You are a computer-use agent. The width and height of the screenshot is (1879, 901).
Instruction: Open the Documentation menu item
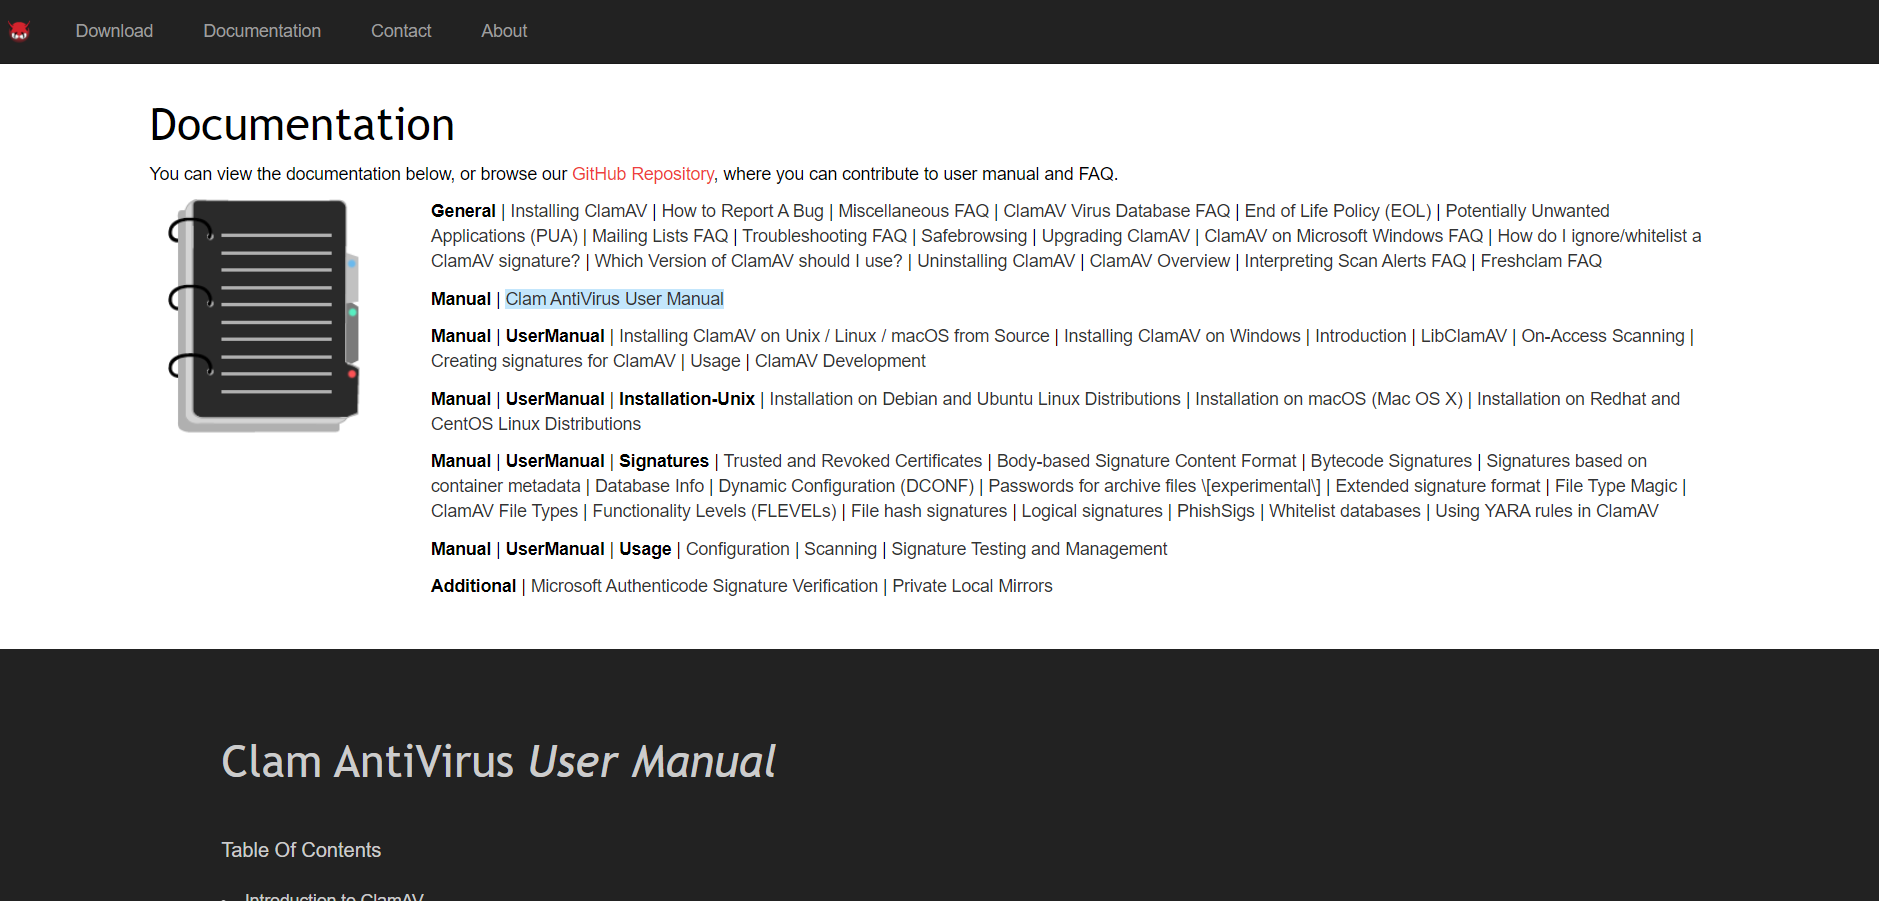pos(262,31)
